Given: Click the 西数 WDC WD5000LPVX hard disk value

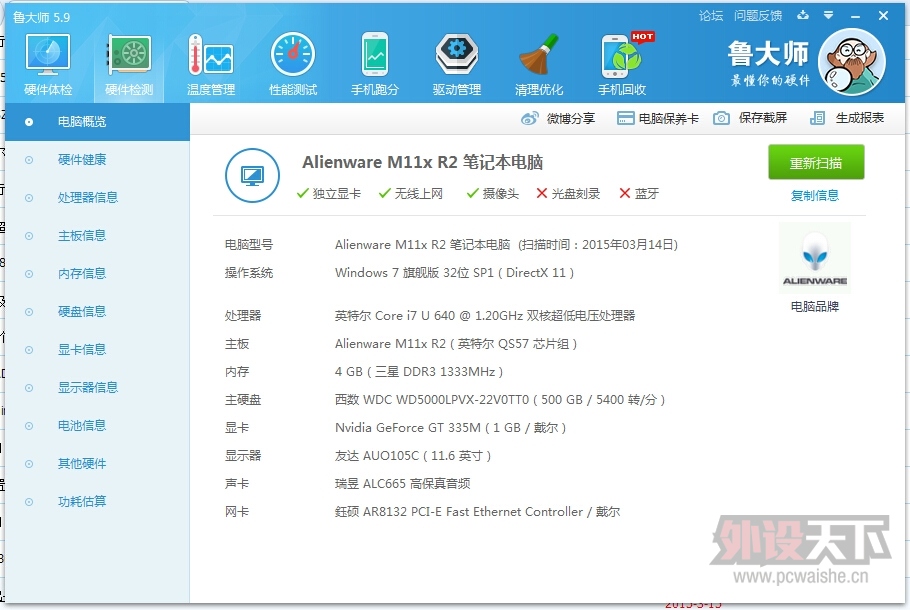Looking at the screenshot, I should click(500, 400).
